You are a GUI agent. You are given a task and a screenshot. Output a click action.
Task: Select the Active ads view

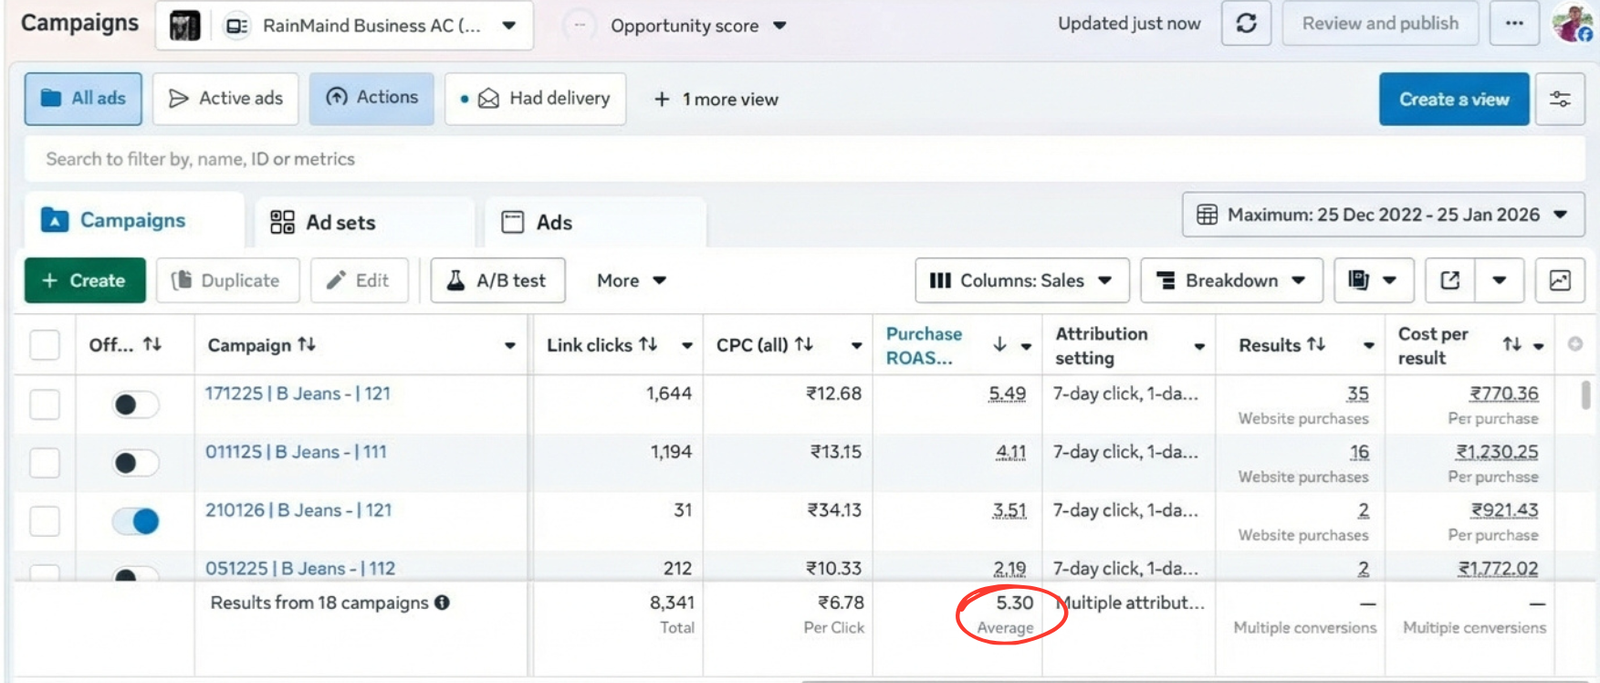[226, 98]
